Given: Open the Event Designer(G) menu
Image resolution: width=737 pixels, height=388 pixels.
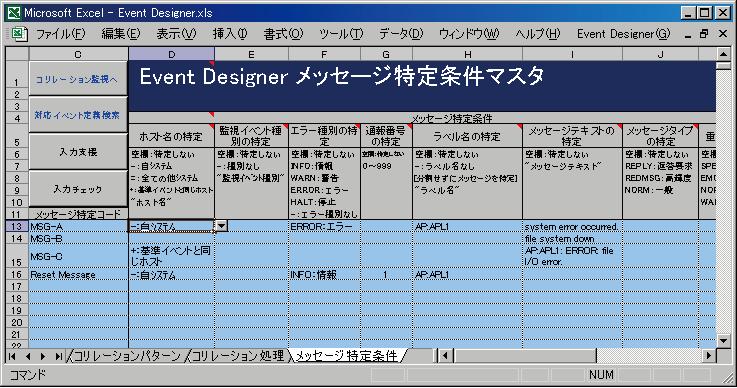Looking at the screenshot, I should 623,34.
